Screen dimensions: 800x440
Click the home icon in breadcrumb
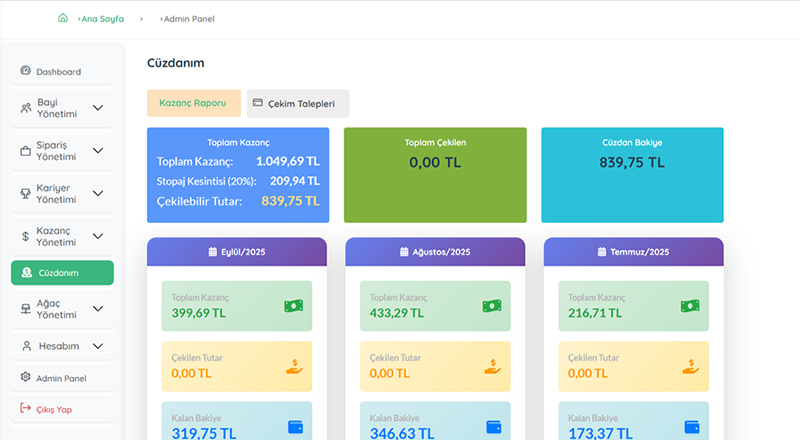point(63,18)
